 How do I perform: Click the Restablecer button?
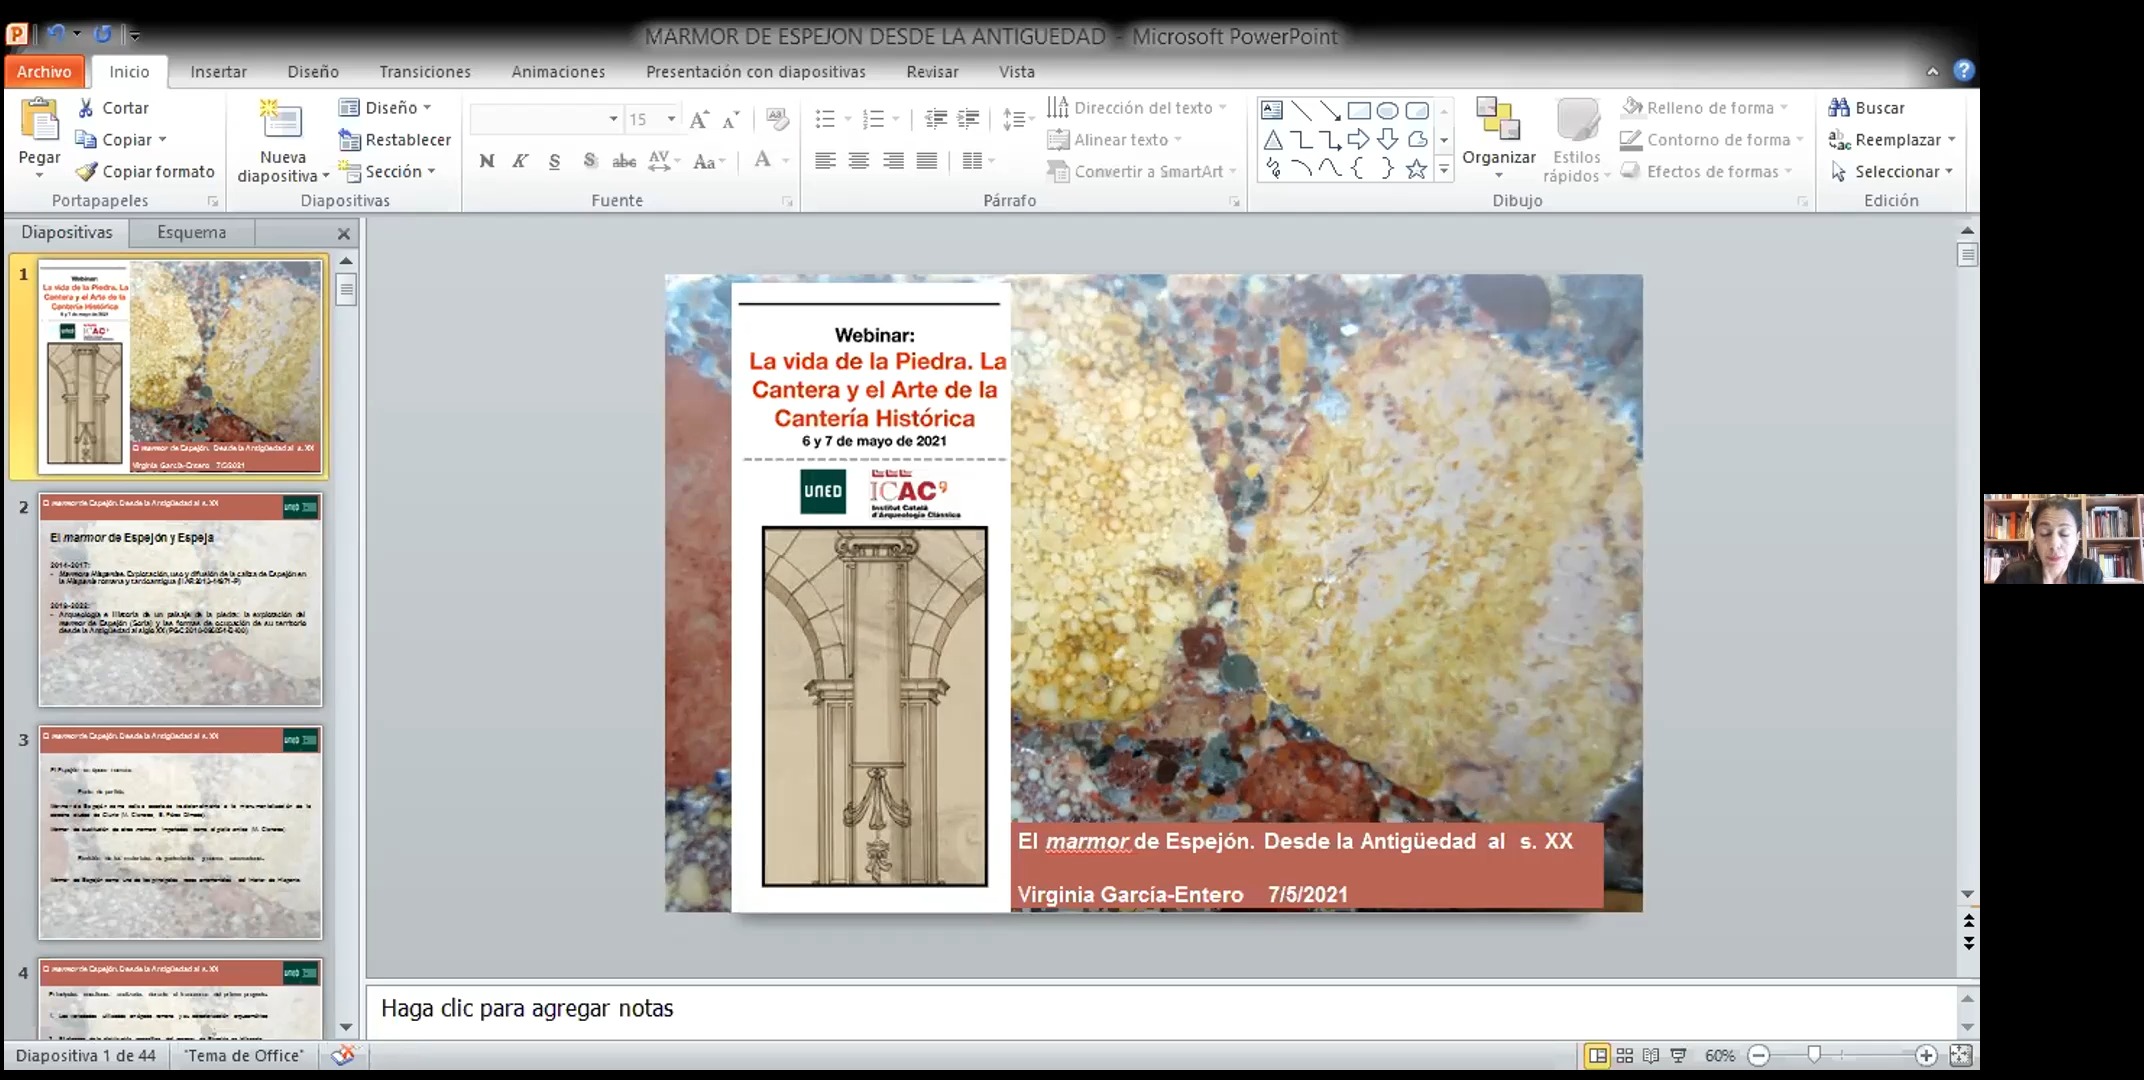[395, 140]
